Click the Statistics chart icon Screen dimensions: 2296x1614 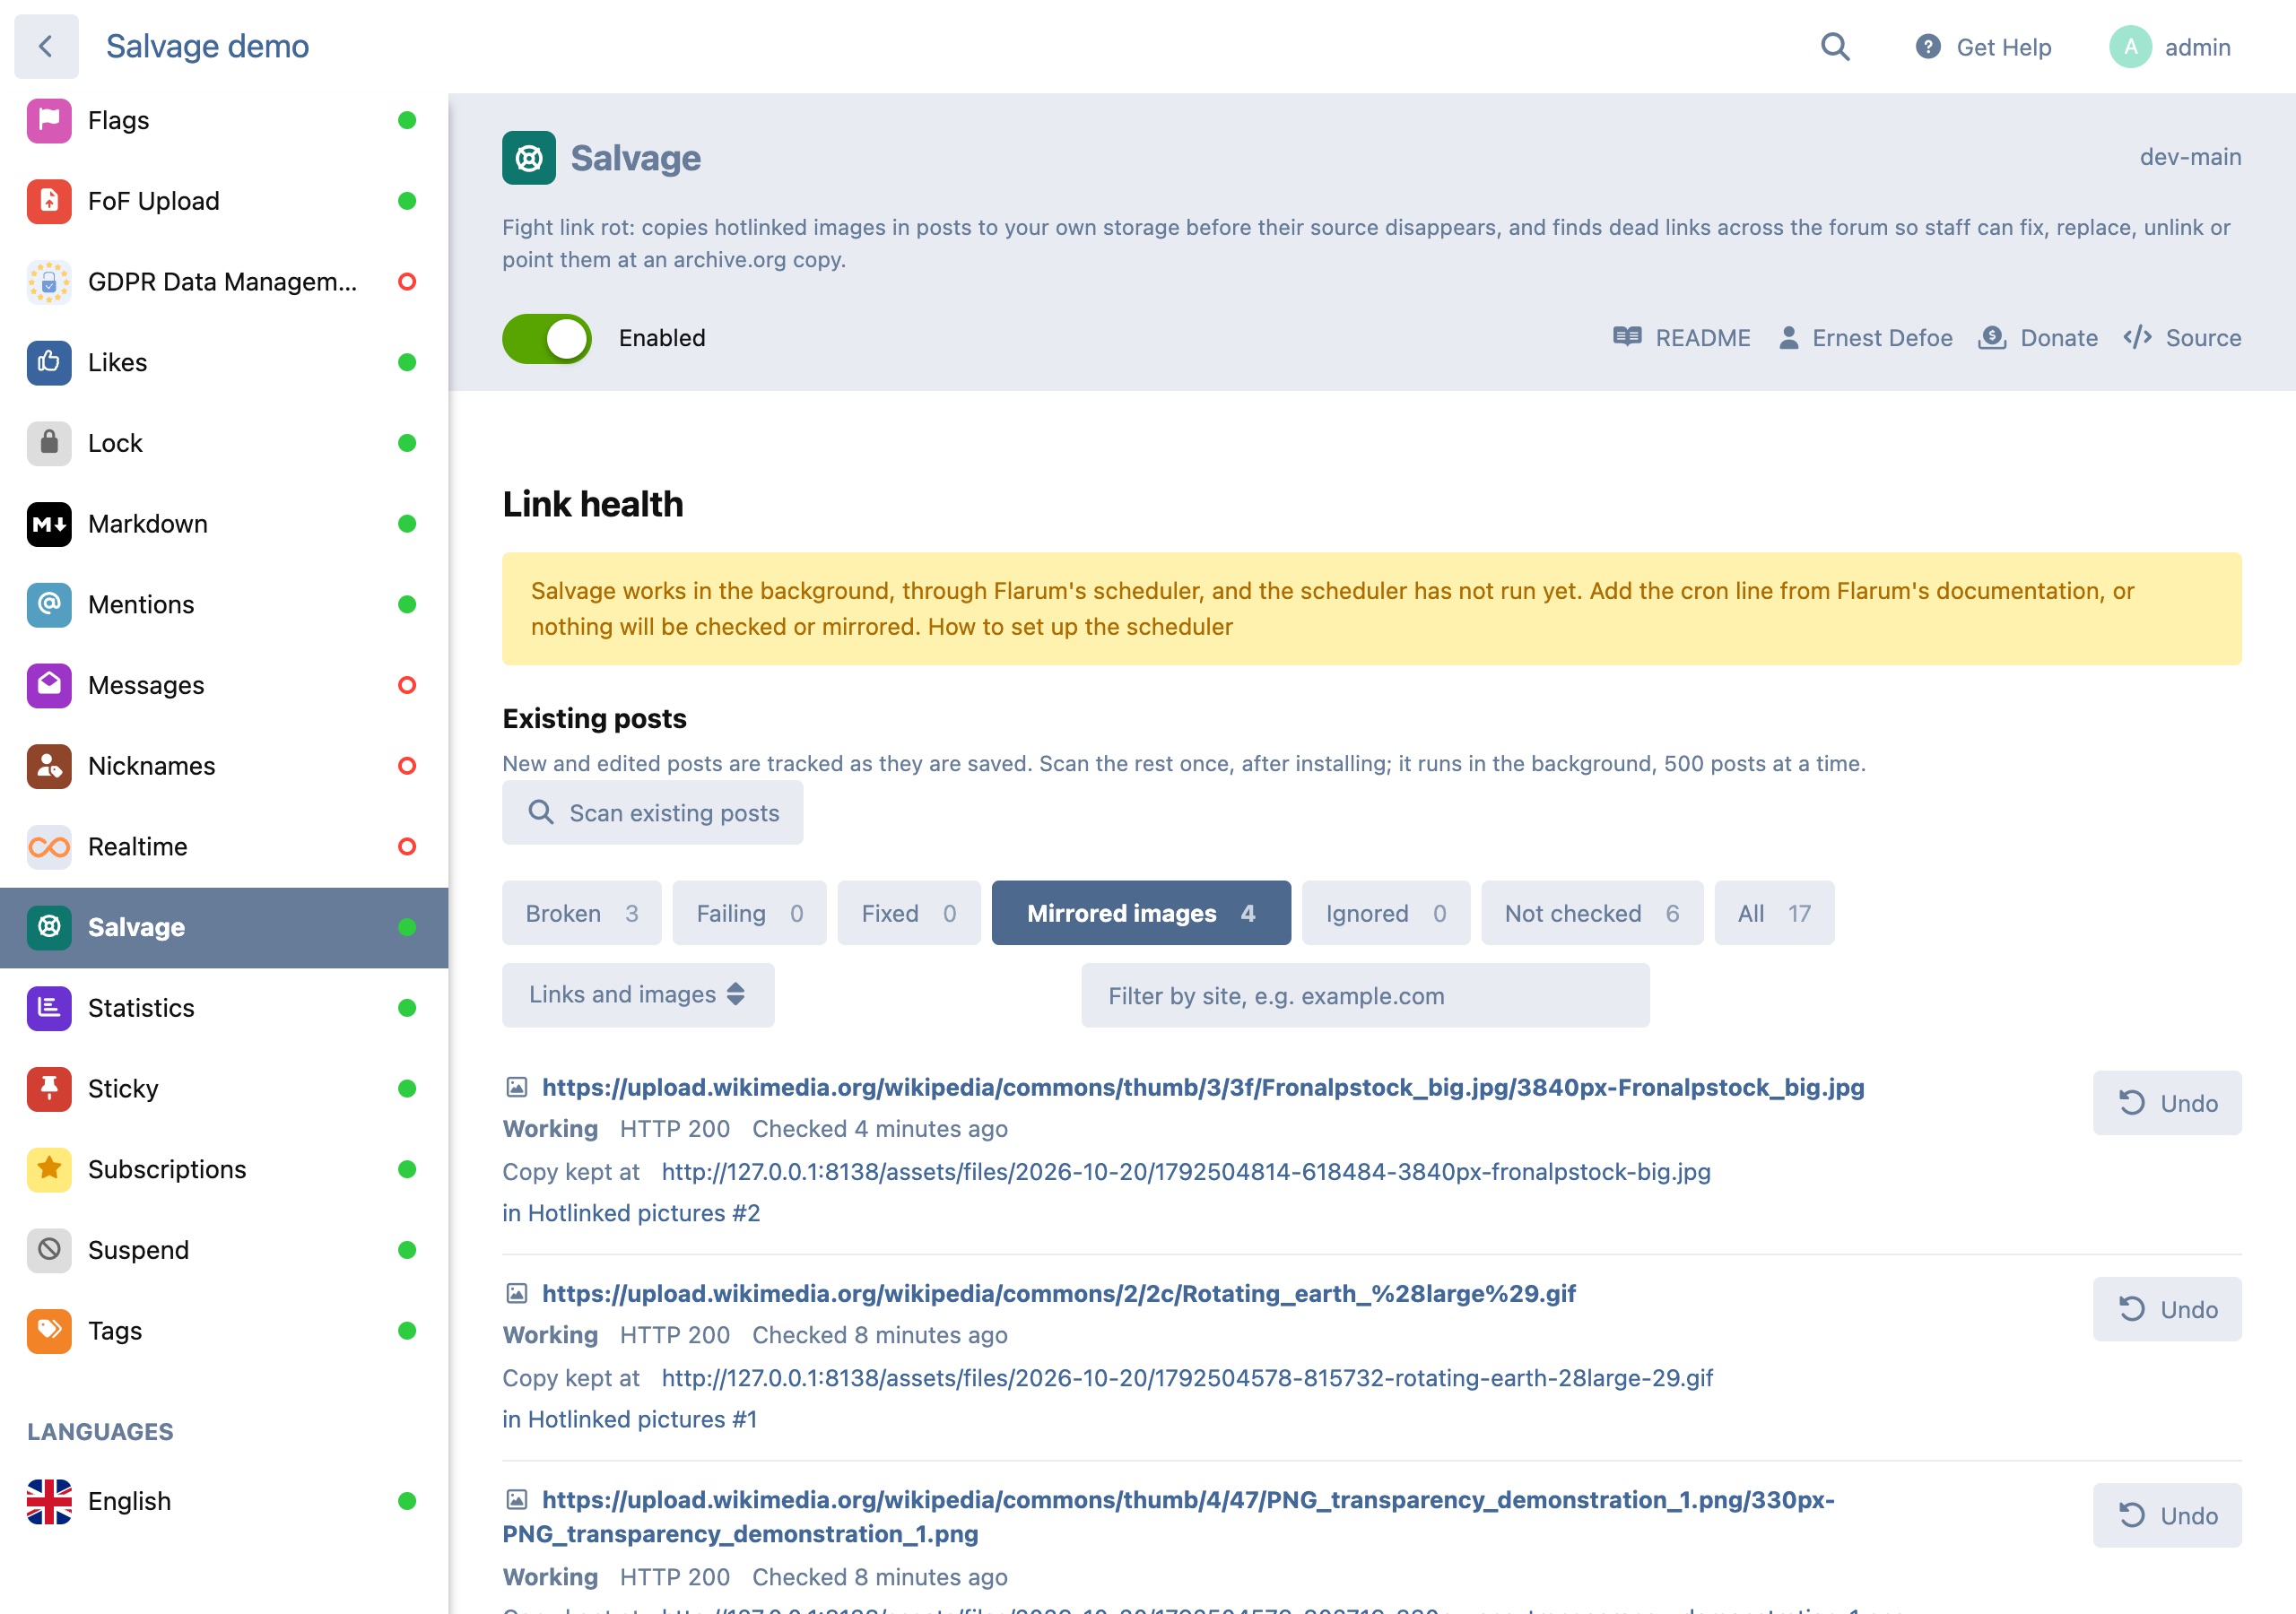click(49, 1008)
